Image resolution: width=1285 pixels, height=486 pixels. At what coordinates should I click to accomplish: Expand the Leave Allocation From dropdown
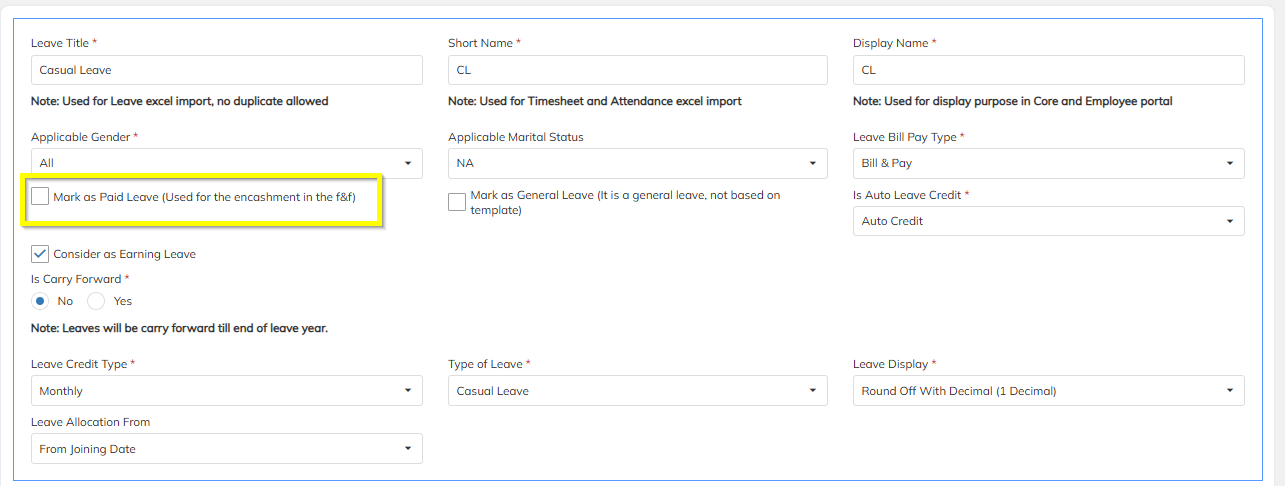226,449
